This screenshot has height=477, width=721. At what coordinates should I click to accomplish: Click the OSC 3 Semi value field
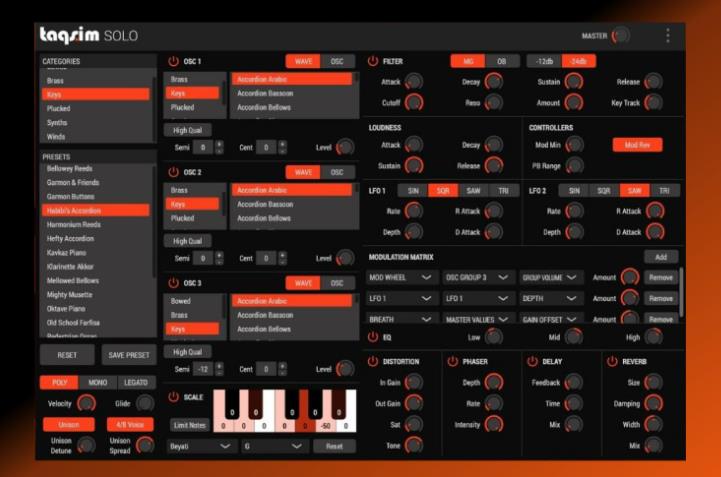203,369
